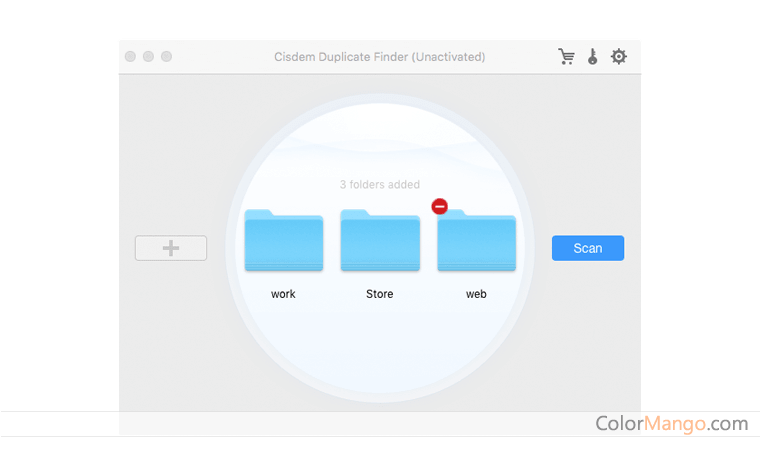760x474 pixels.
Task: Select the Store folder icon
Action: pos(380,240)
